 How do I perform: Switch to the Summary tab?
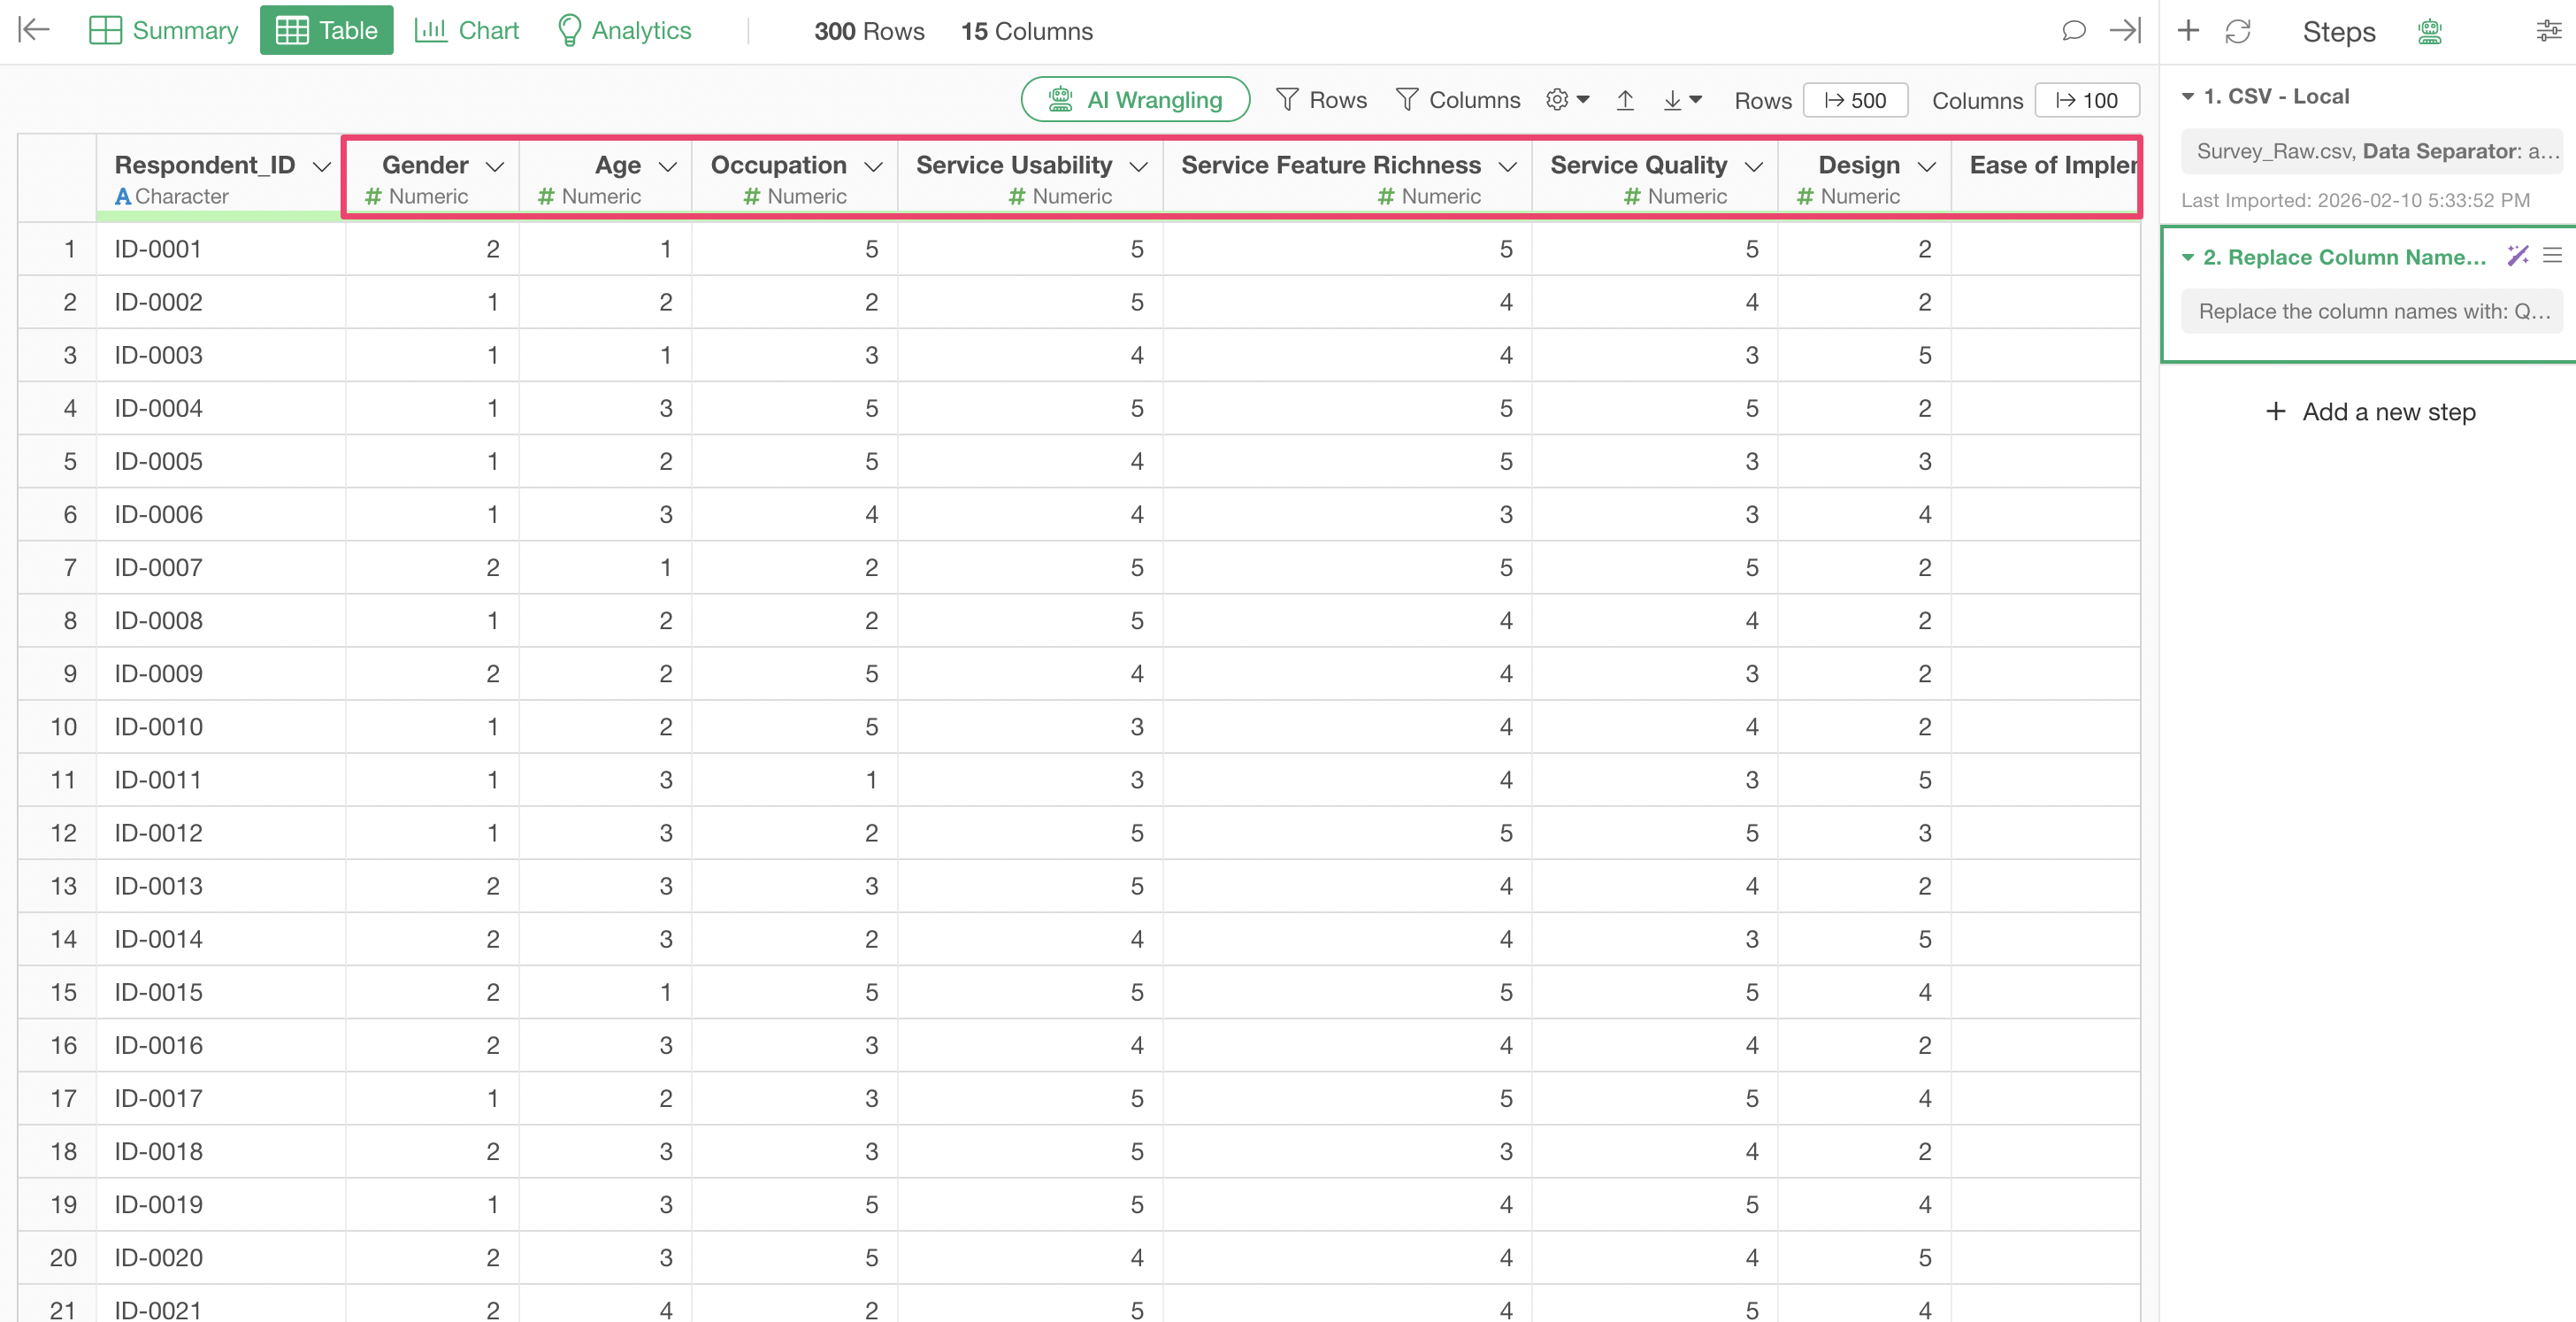point(164,30)
